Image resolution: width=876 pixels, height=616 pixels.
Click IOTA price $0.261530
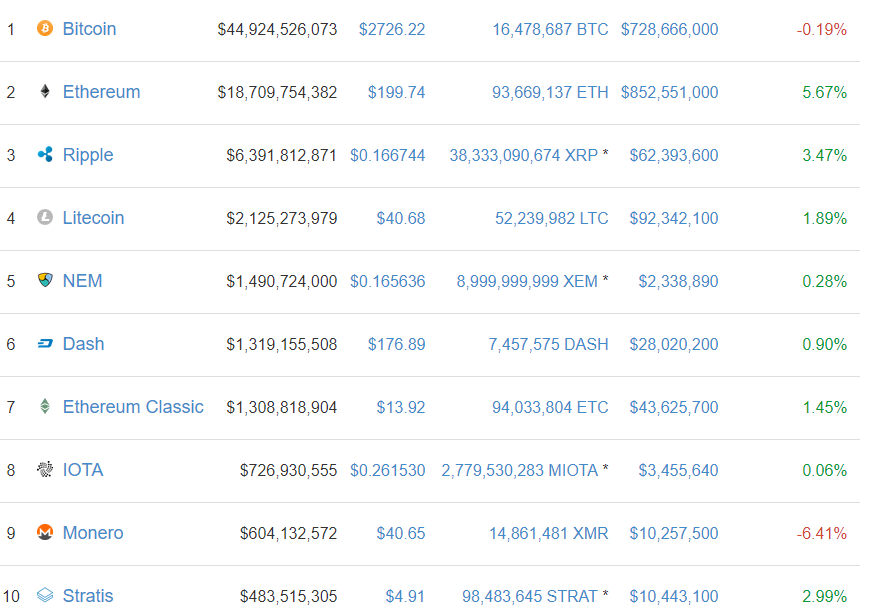[387, 471]
